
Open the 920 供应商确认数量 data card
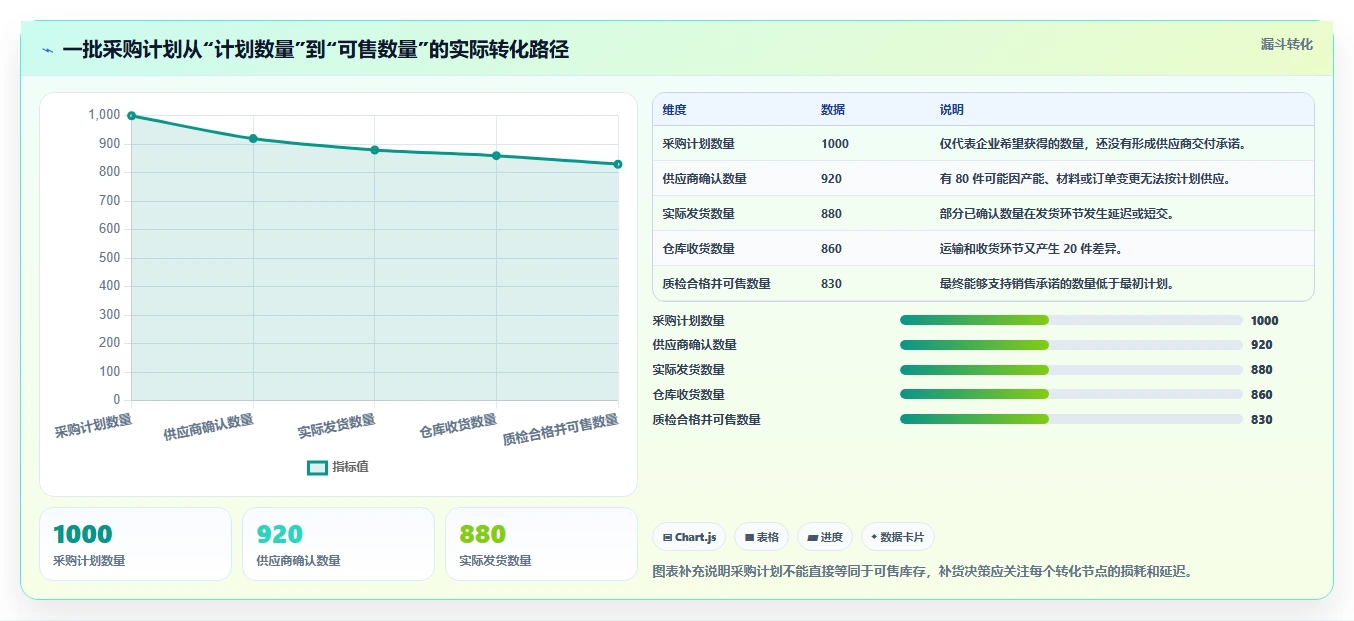click(x=338, y=544)
